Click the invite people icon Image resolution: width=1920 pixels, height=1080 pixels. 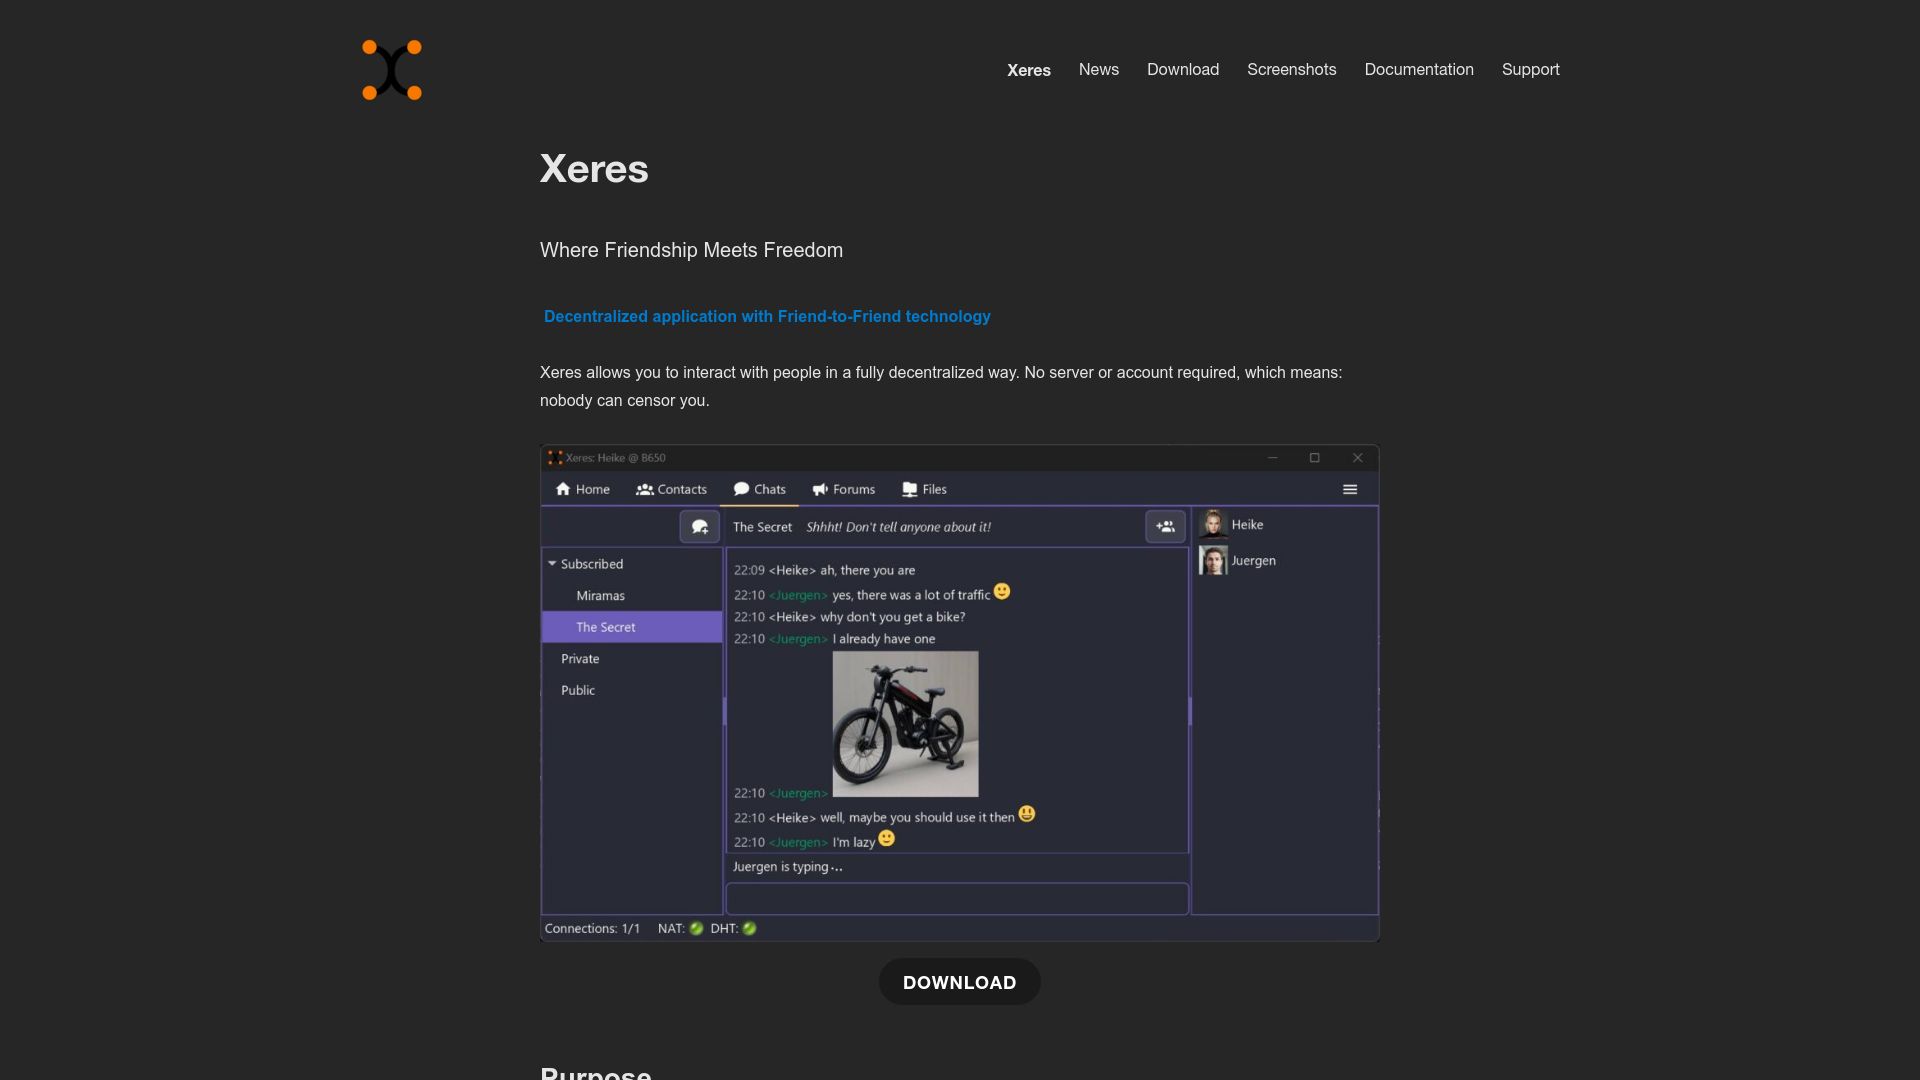[x=1165, y=526]
